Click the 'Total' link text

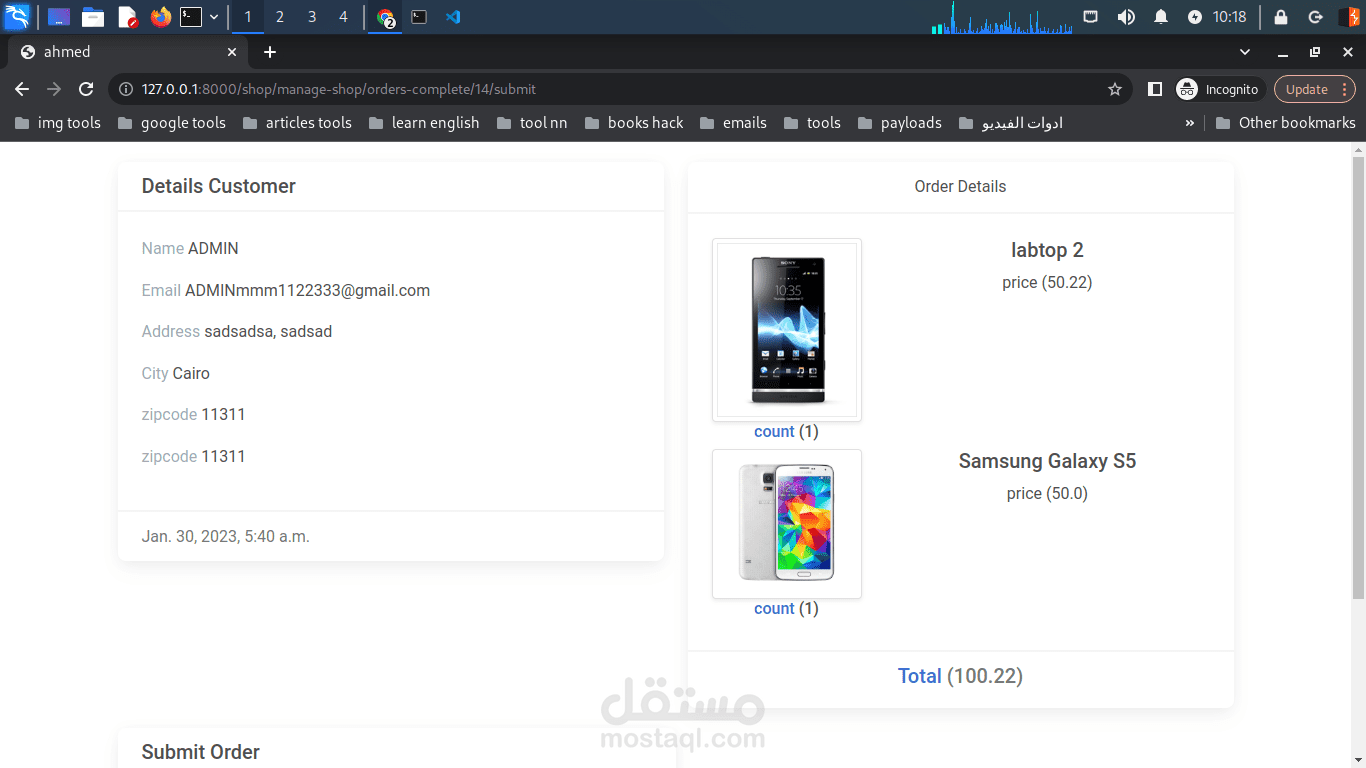[x=920, y=676]
